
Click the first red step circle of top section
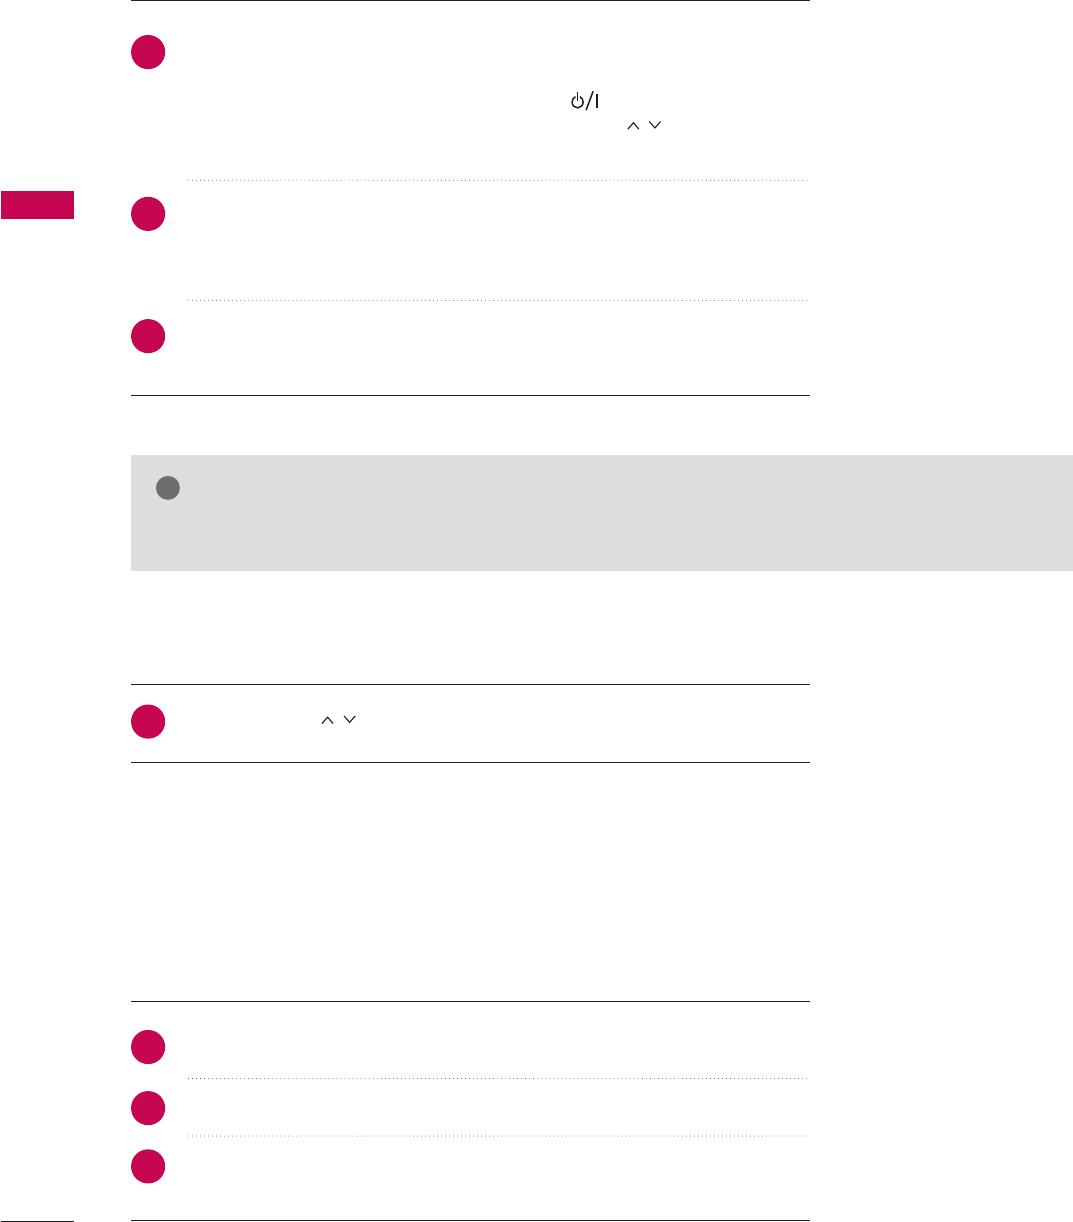click(x=147, y=52)
